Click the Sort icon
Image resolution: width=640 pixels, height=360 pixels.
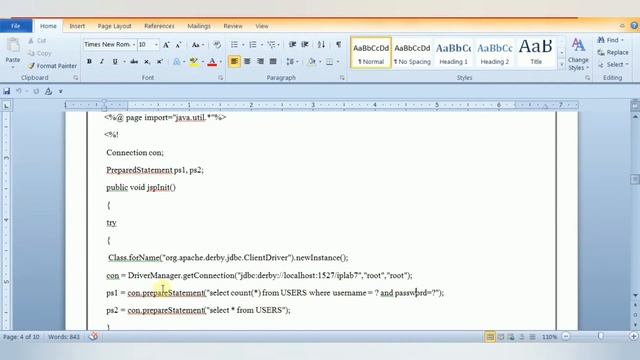pyautogui.click(x=322, y=44)
